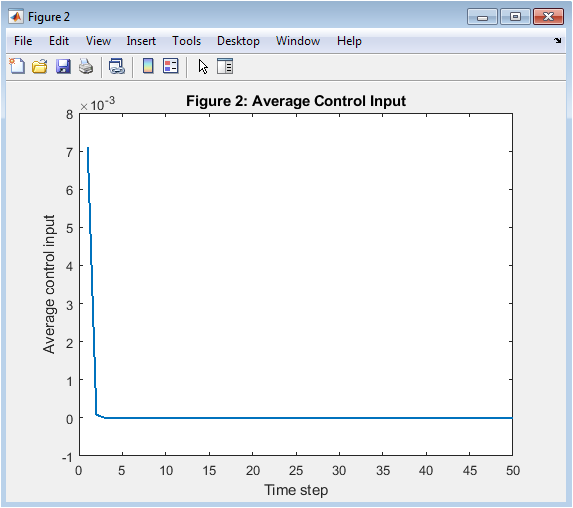Open the View menu
573x508 pixels.
(98, 41)
